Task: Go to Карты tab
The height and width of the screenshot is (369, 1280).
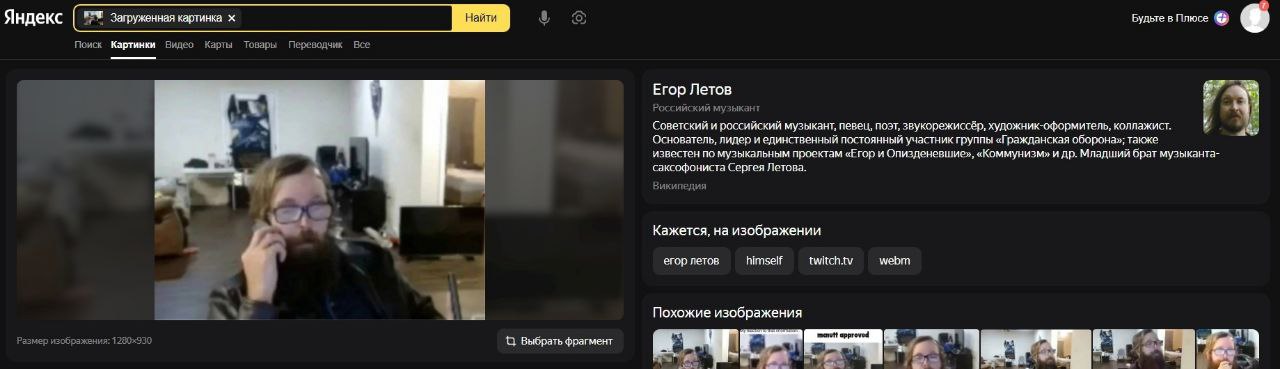Action: (x=218, y=45)
